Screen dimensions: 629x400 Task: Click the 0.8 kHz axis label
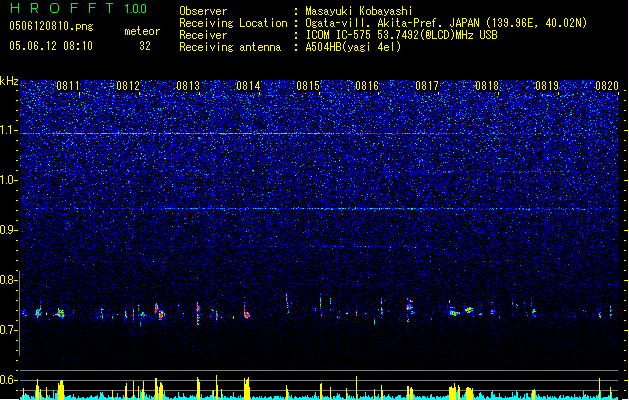[9, 280]
